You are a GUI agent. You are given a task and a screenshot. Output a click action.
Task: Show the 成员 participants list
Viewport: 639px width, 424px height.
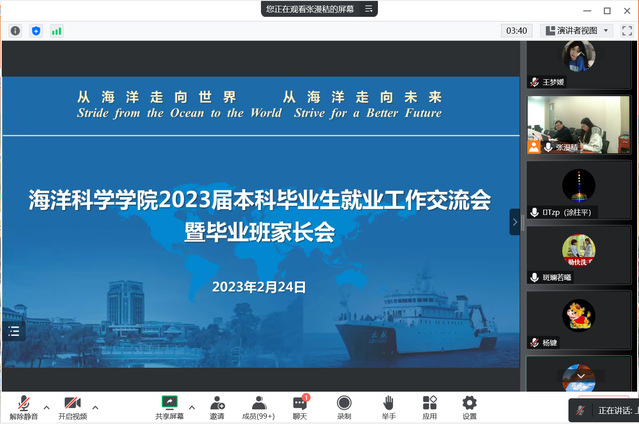258,405
